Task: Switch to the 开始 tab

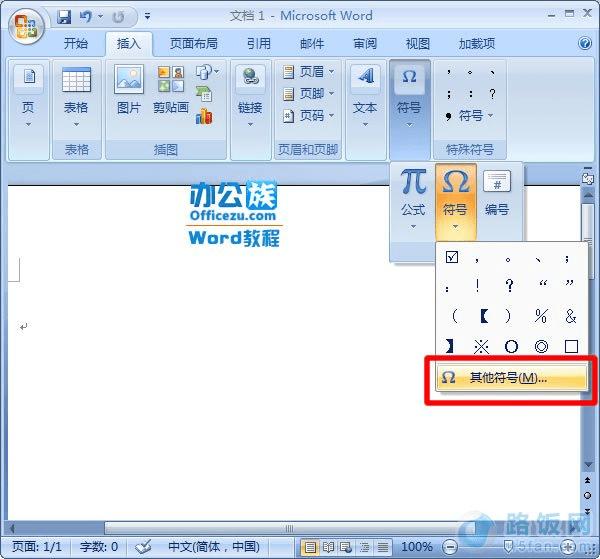Action: pyautogui.click(x=75, y=44)
